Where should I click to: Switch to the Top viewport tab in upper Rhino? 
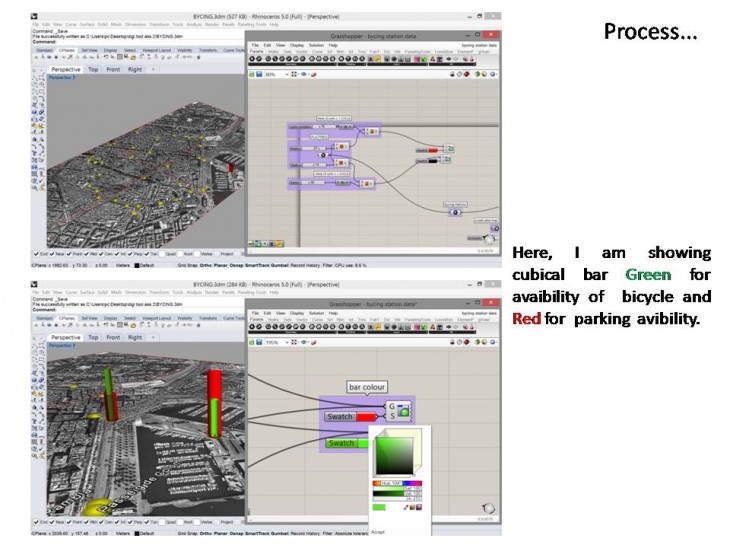92,70
